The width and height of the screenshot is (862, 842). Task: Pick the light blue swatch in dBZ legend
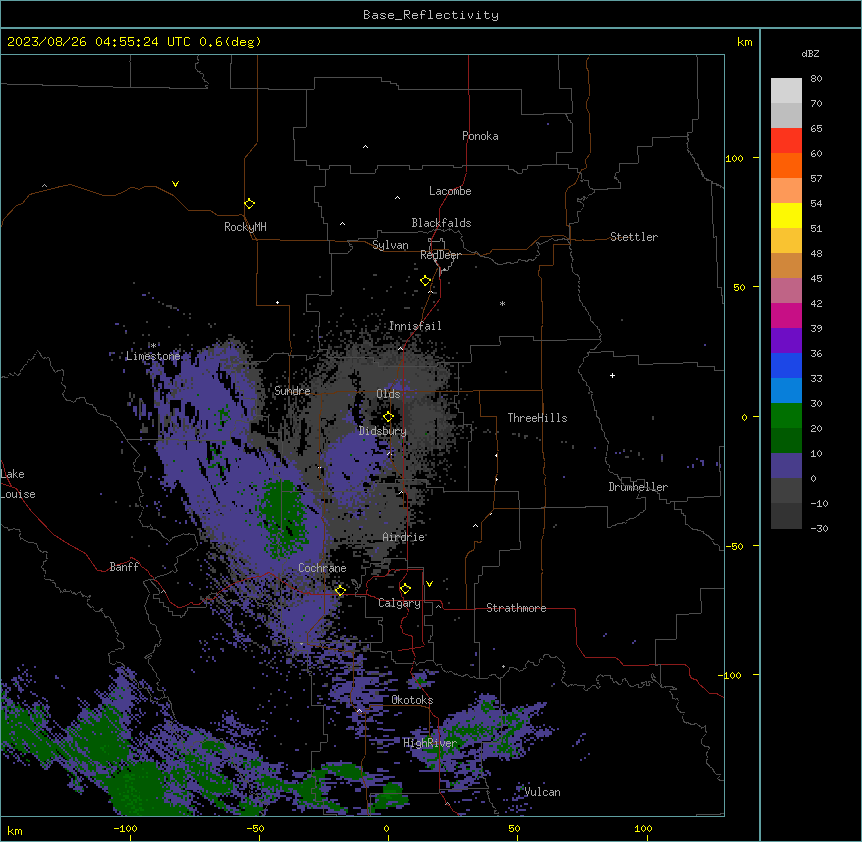[x=786, y=390]
